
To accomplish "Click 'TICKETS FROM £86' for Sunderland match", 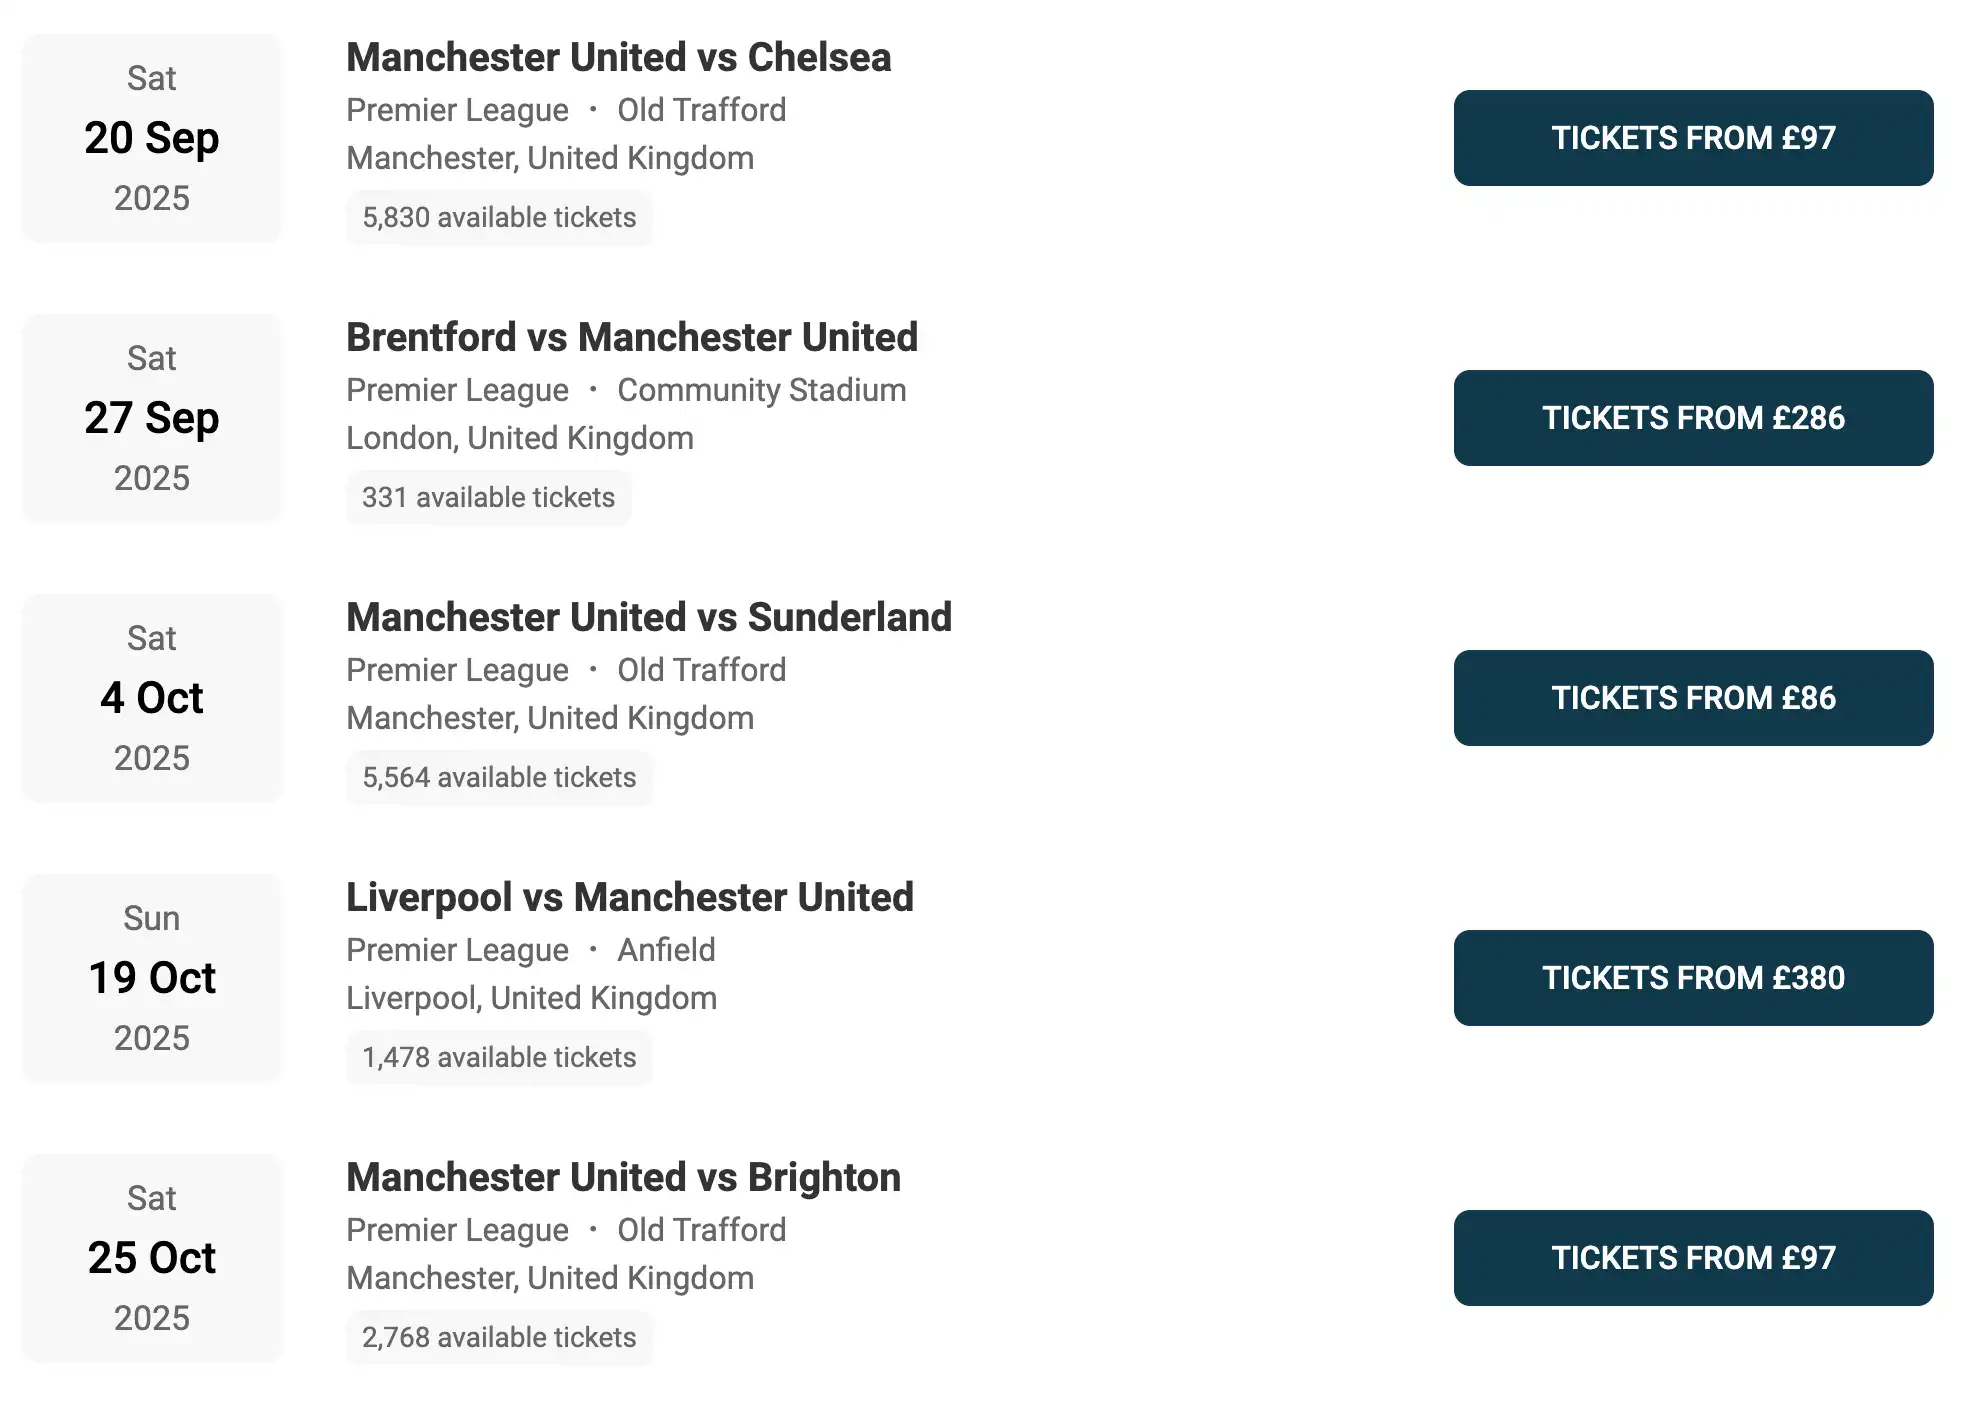I will [1693, 698].
